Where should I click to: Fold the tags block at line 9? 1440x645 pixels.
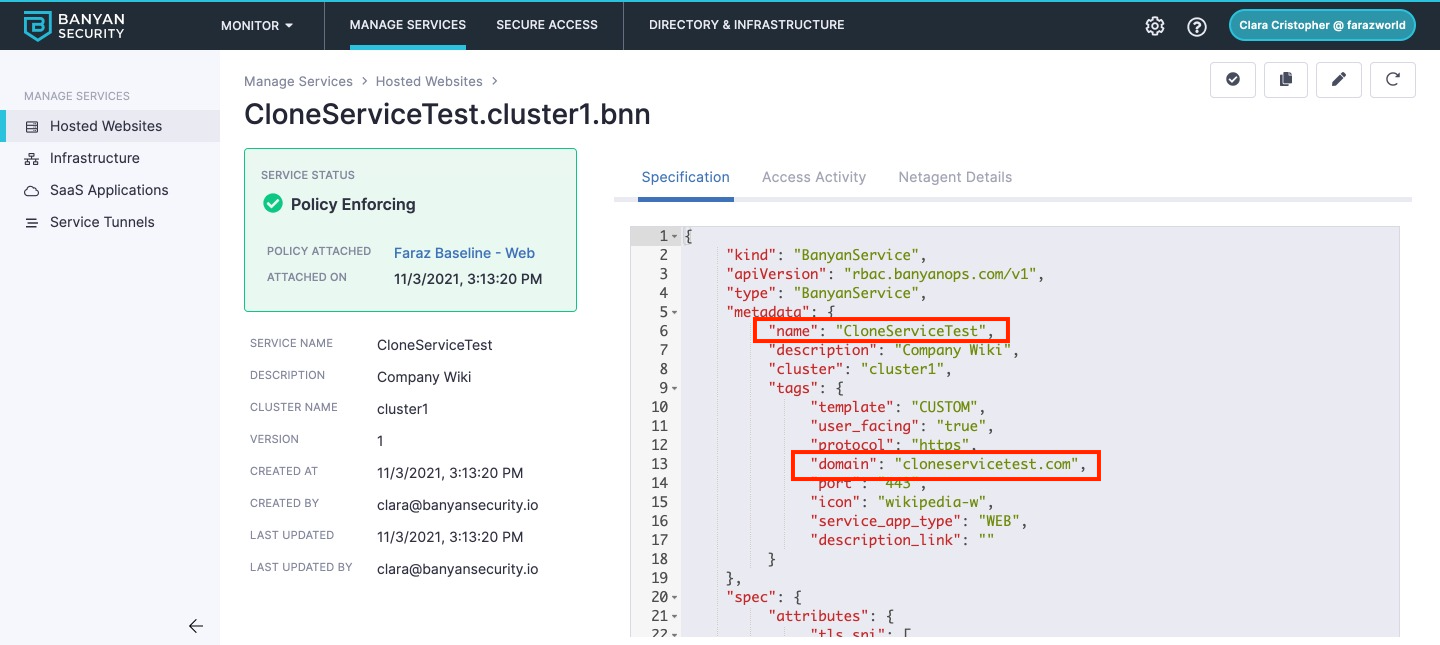point(675,389)
